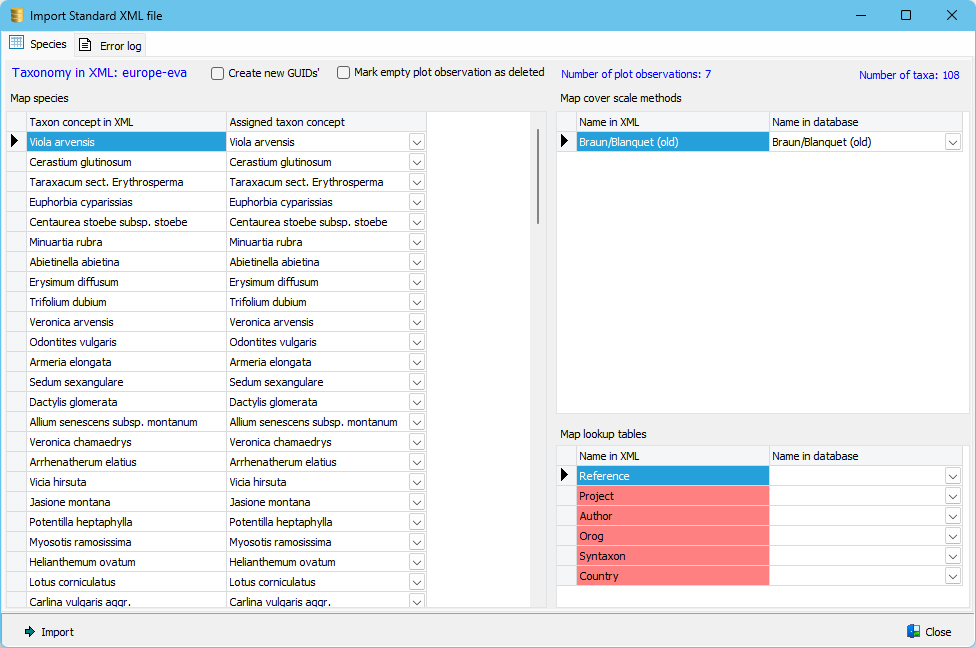Click Number of plot observations: 7 text
Viewport: 976px width, 648px height.
(636, 74)
